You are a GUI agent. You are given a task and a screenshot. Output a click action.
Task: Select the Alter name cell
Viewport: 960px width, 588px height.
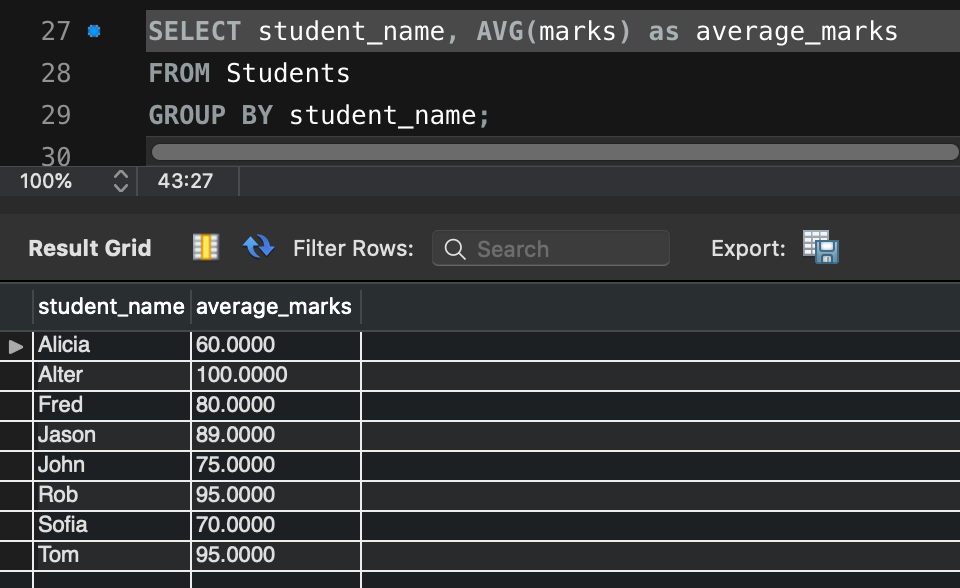(x=111, y=375)
